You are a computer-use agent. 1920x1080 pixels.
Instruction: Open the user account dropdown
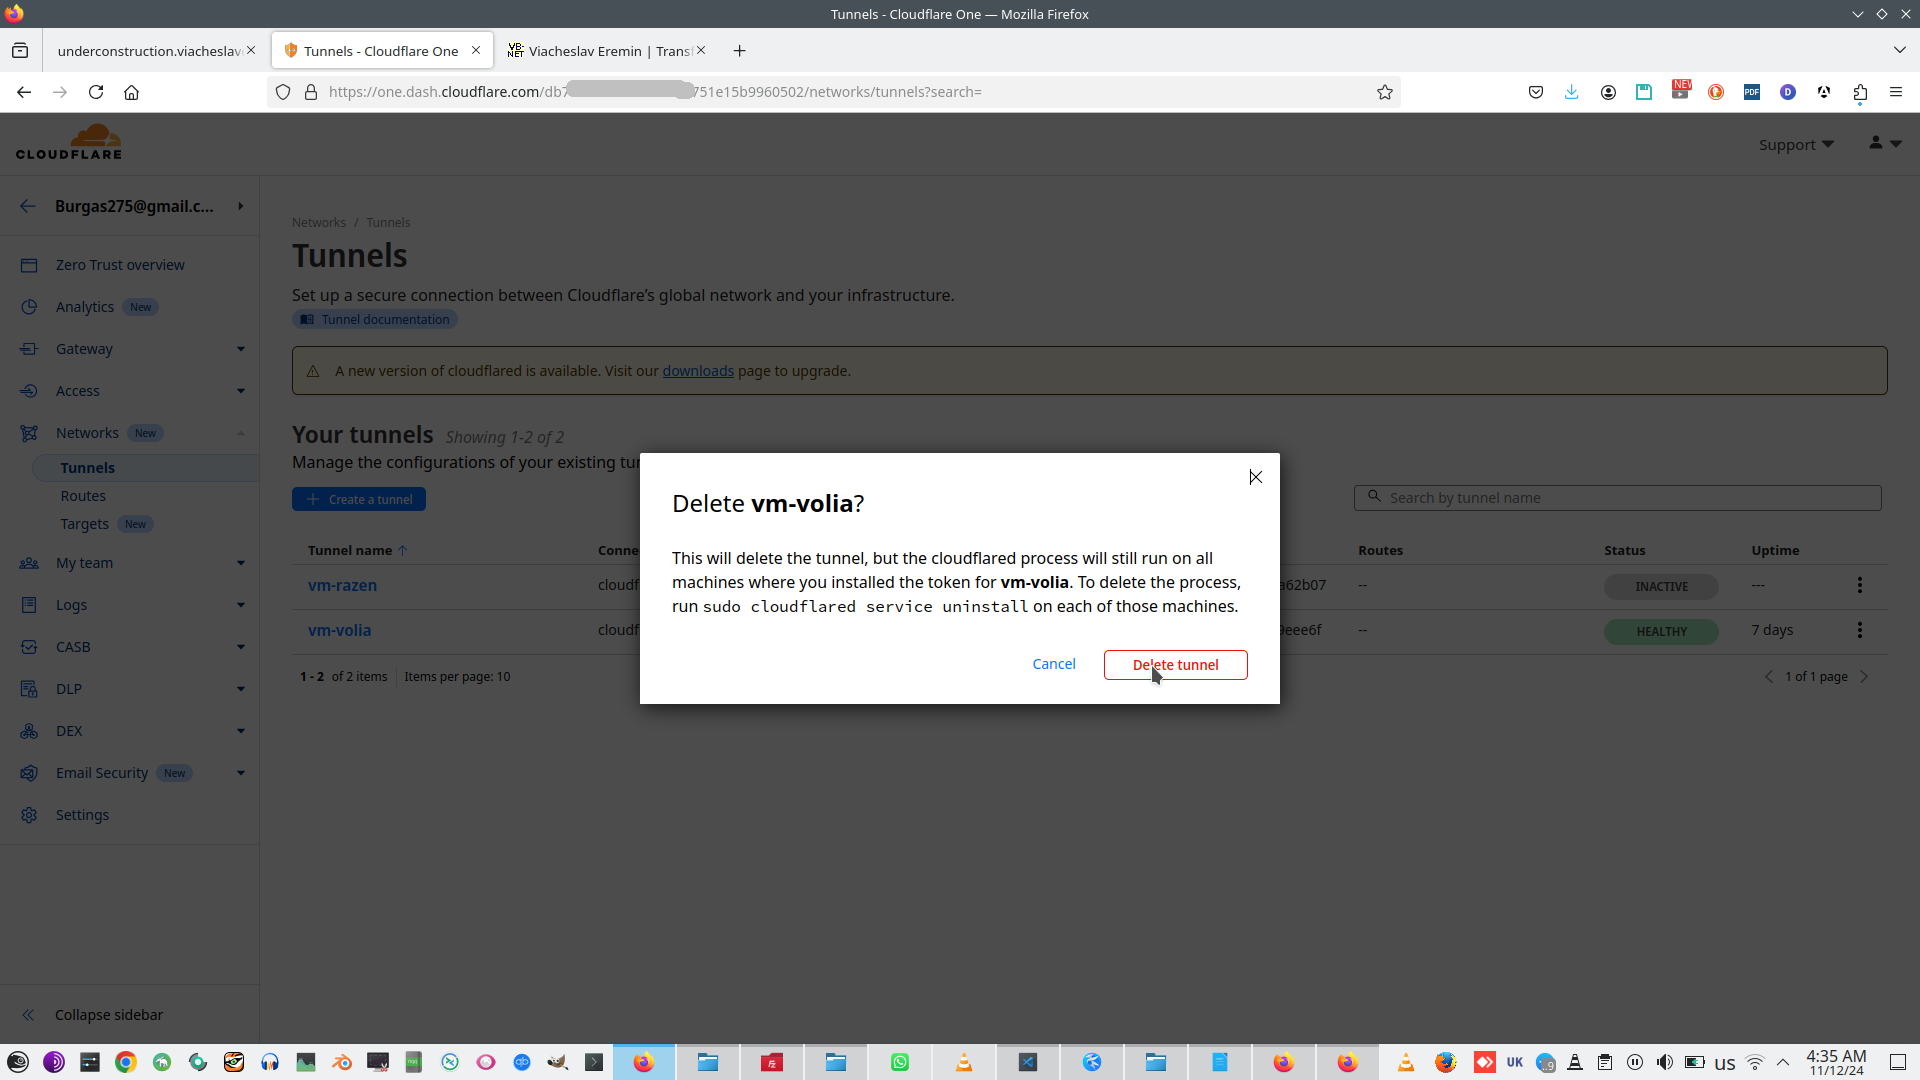pos(1884,144)
